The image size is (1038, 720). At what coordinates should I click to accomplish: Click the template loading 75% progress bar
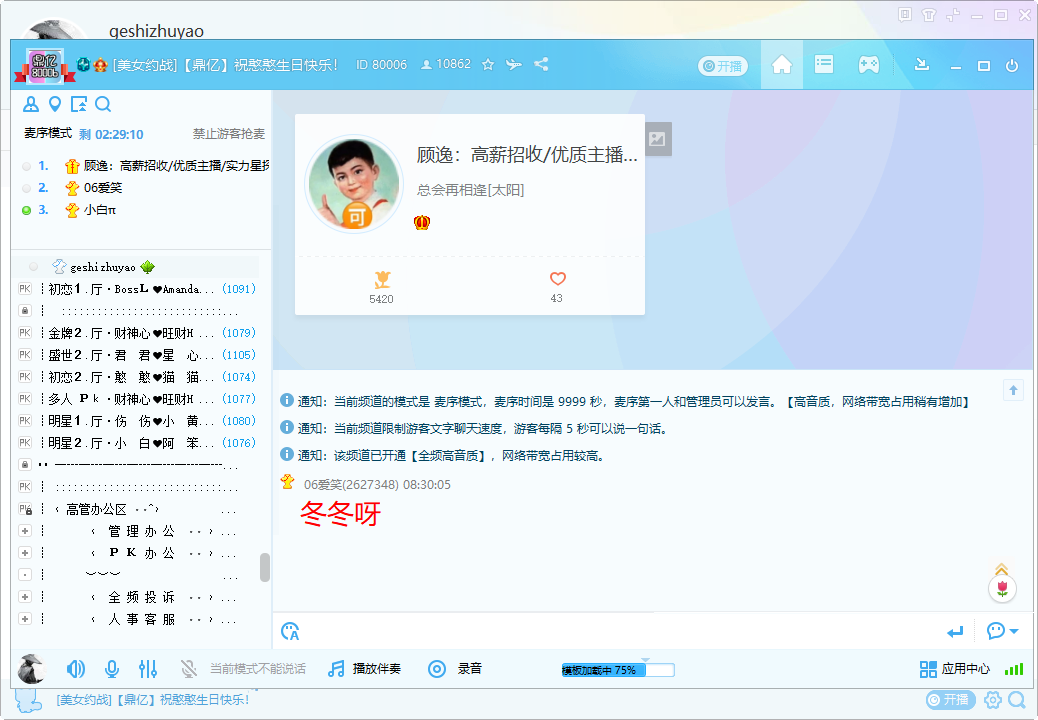(618, 670)
